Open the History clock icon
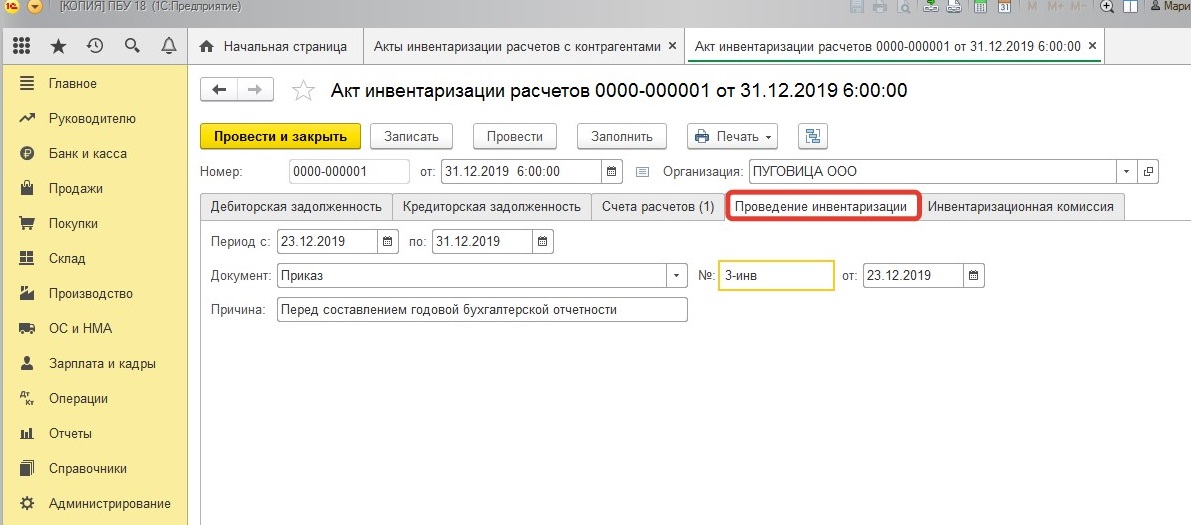1191x525 pixels. pyautogui.click(x=95, y=46)
